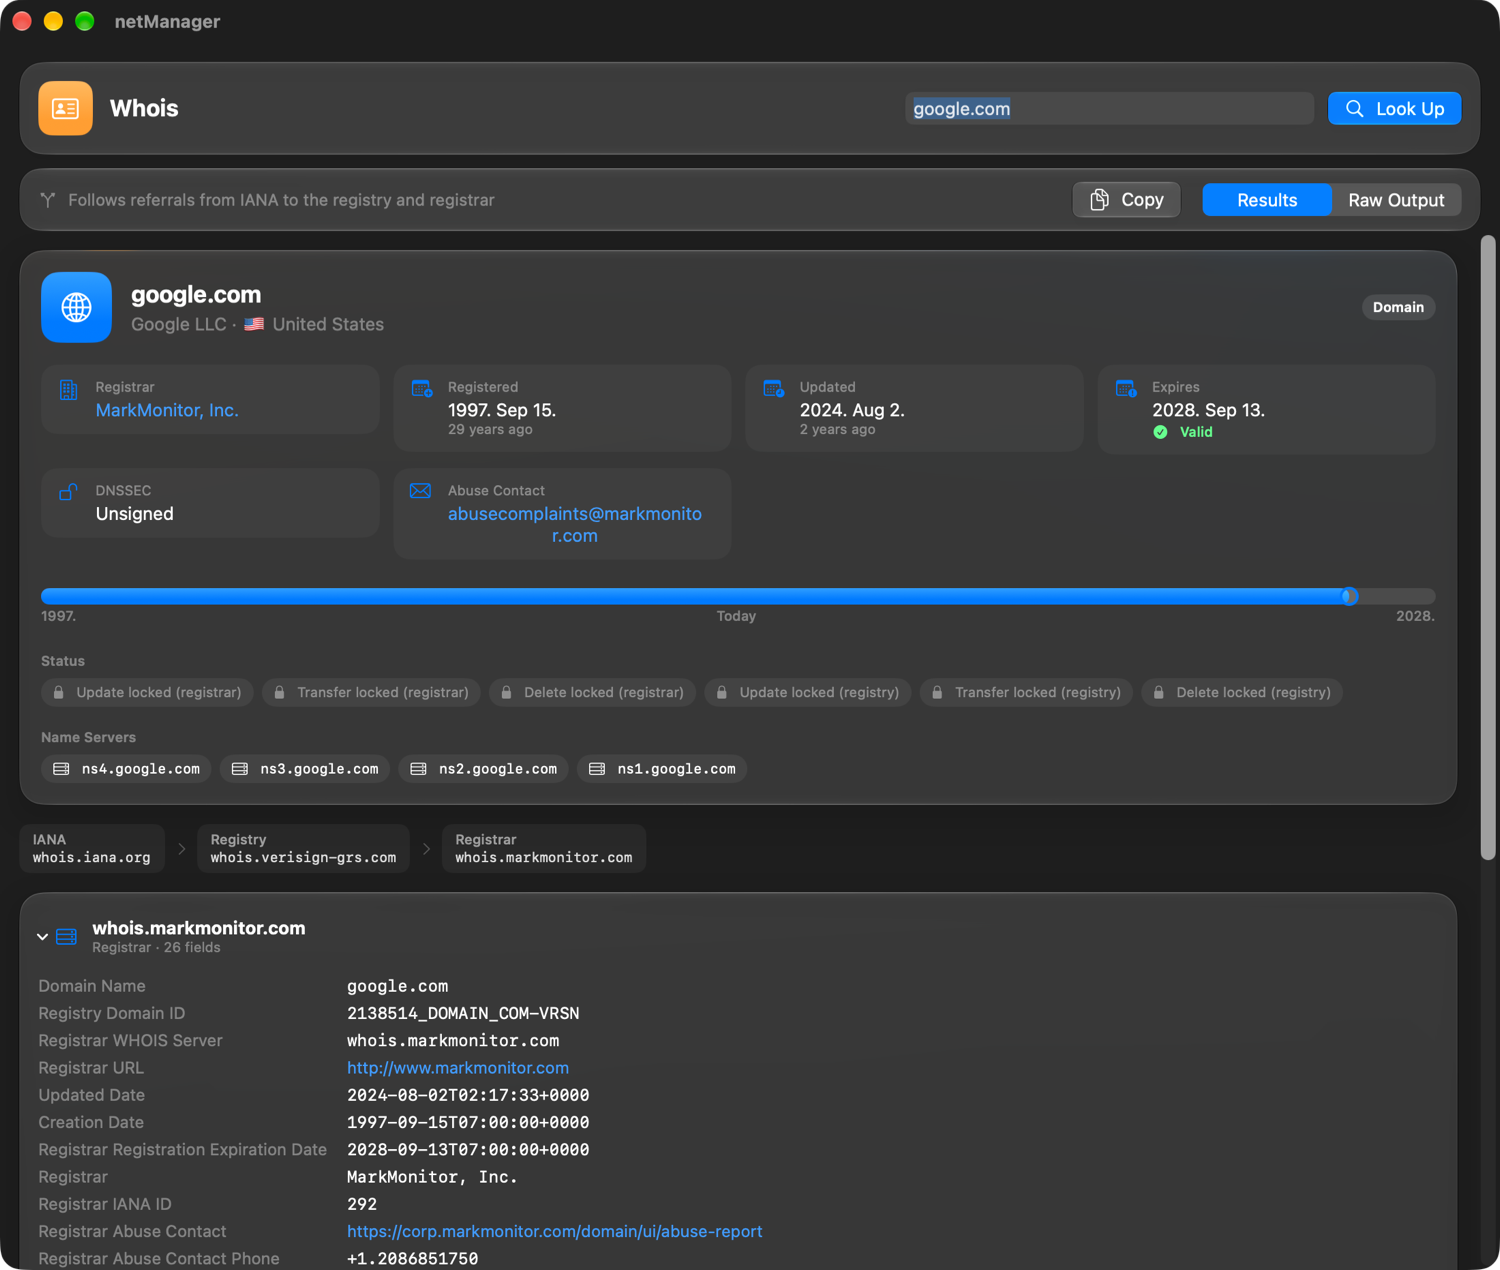Open the http://www.markmonitor.com URL

(x=458, y=1068)
